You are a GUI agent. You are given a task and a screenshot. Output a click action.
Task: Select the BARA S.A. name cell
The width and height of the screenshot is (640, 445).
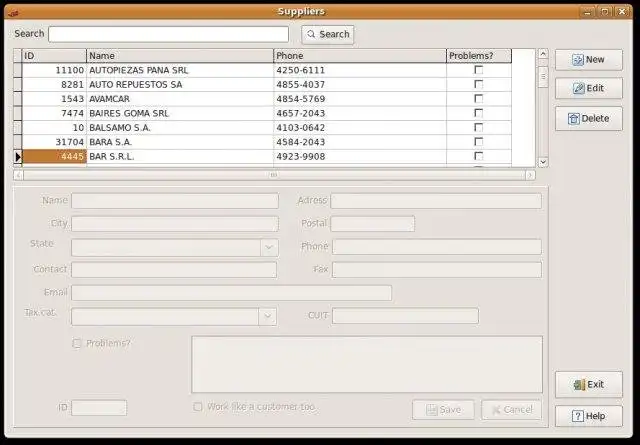click(x=180, y=142)
